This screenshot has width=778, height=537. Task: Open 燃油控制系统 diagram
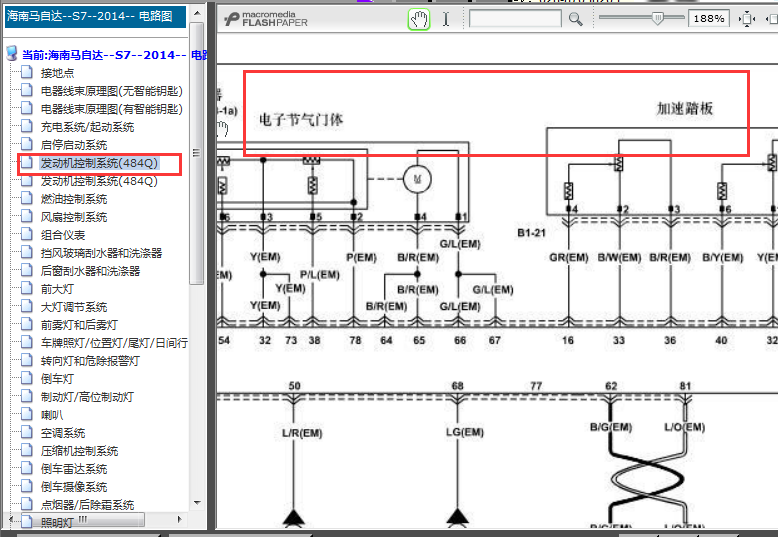click(74, 199)
